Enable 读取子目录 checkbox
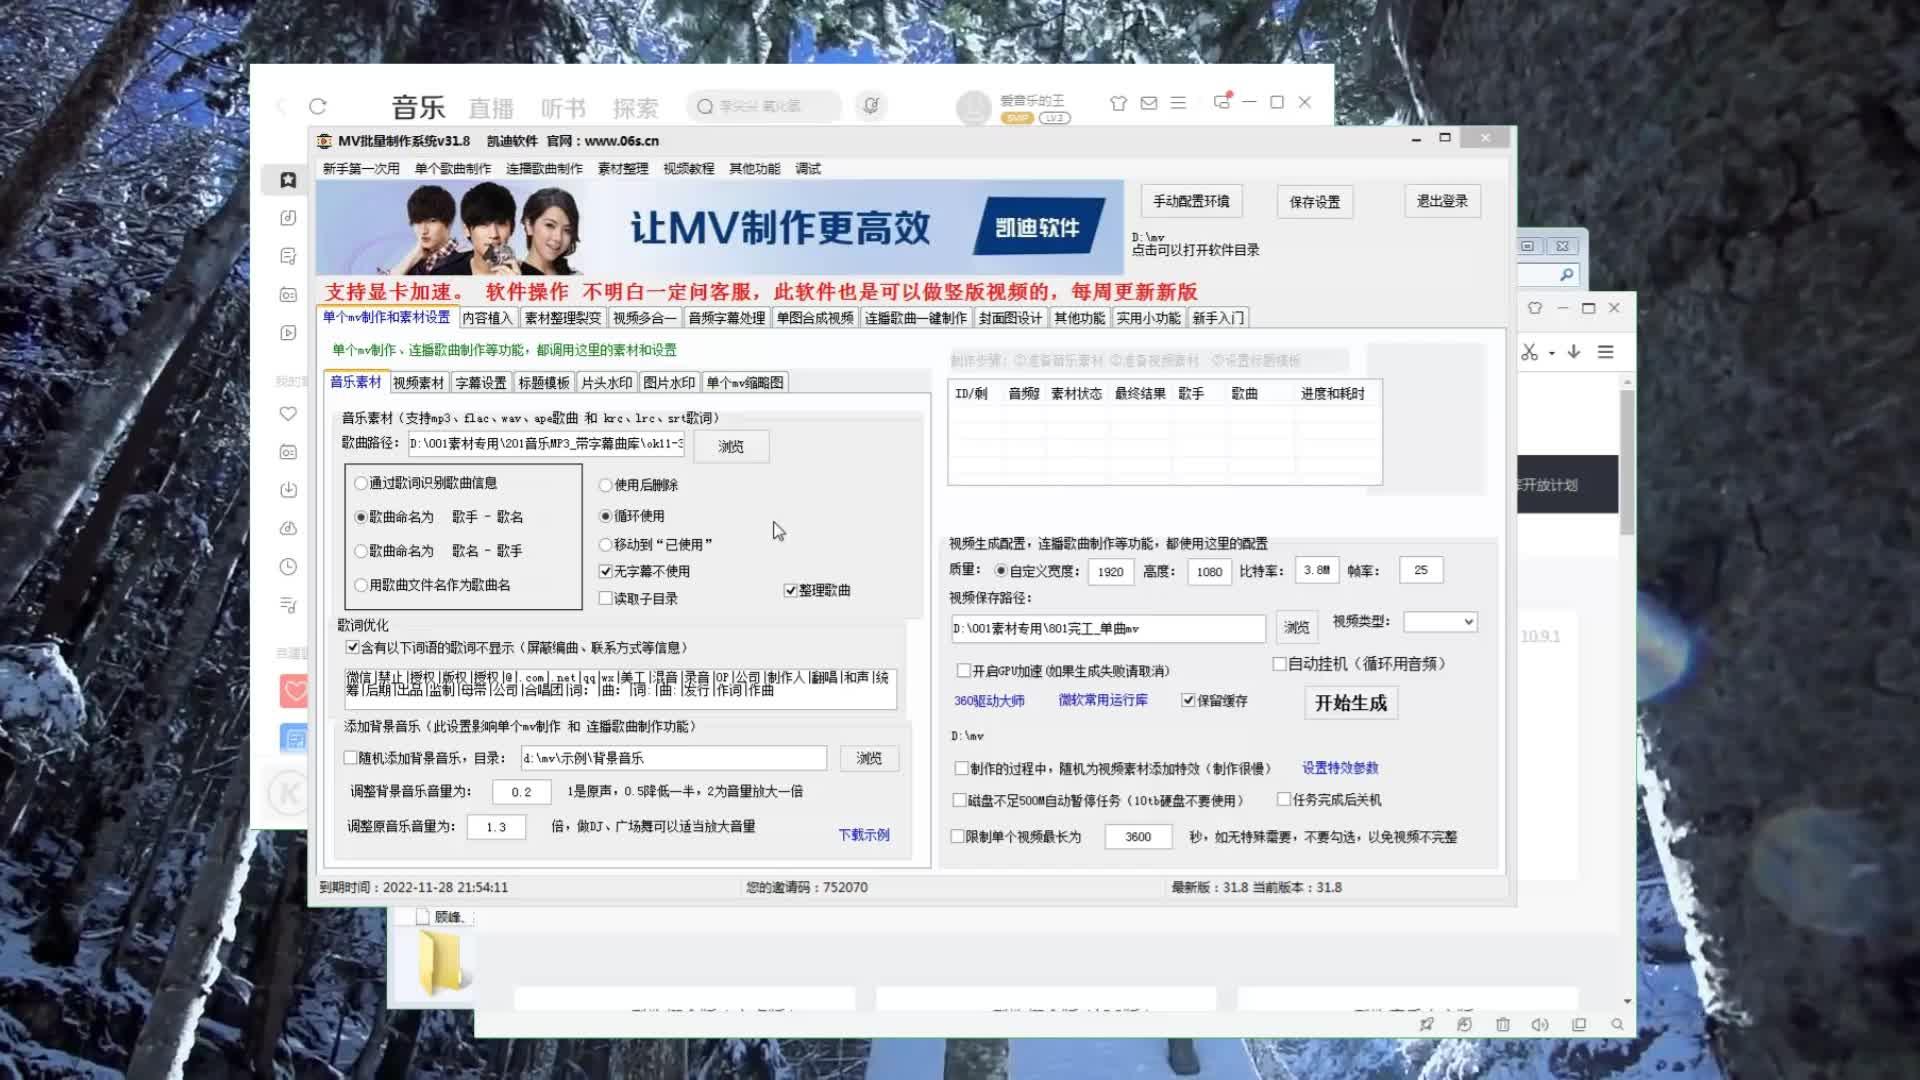Viewport: 1920px width, 1080px height. tap(605, 598)
